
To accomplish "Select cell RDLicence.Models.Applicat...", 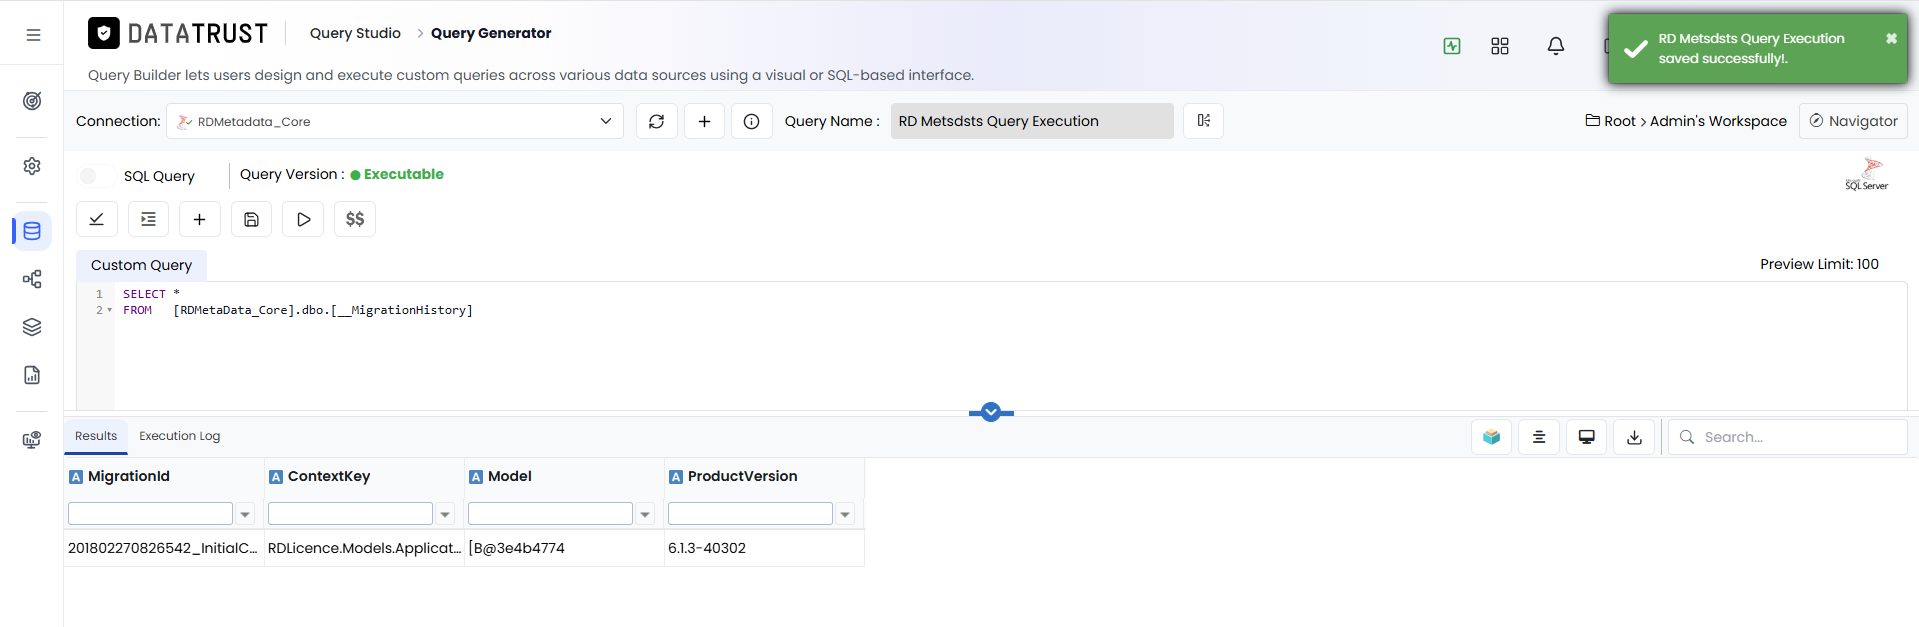I will (364, 548).
